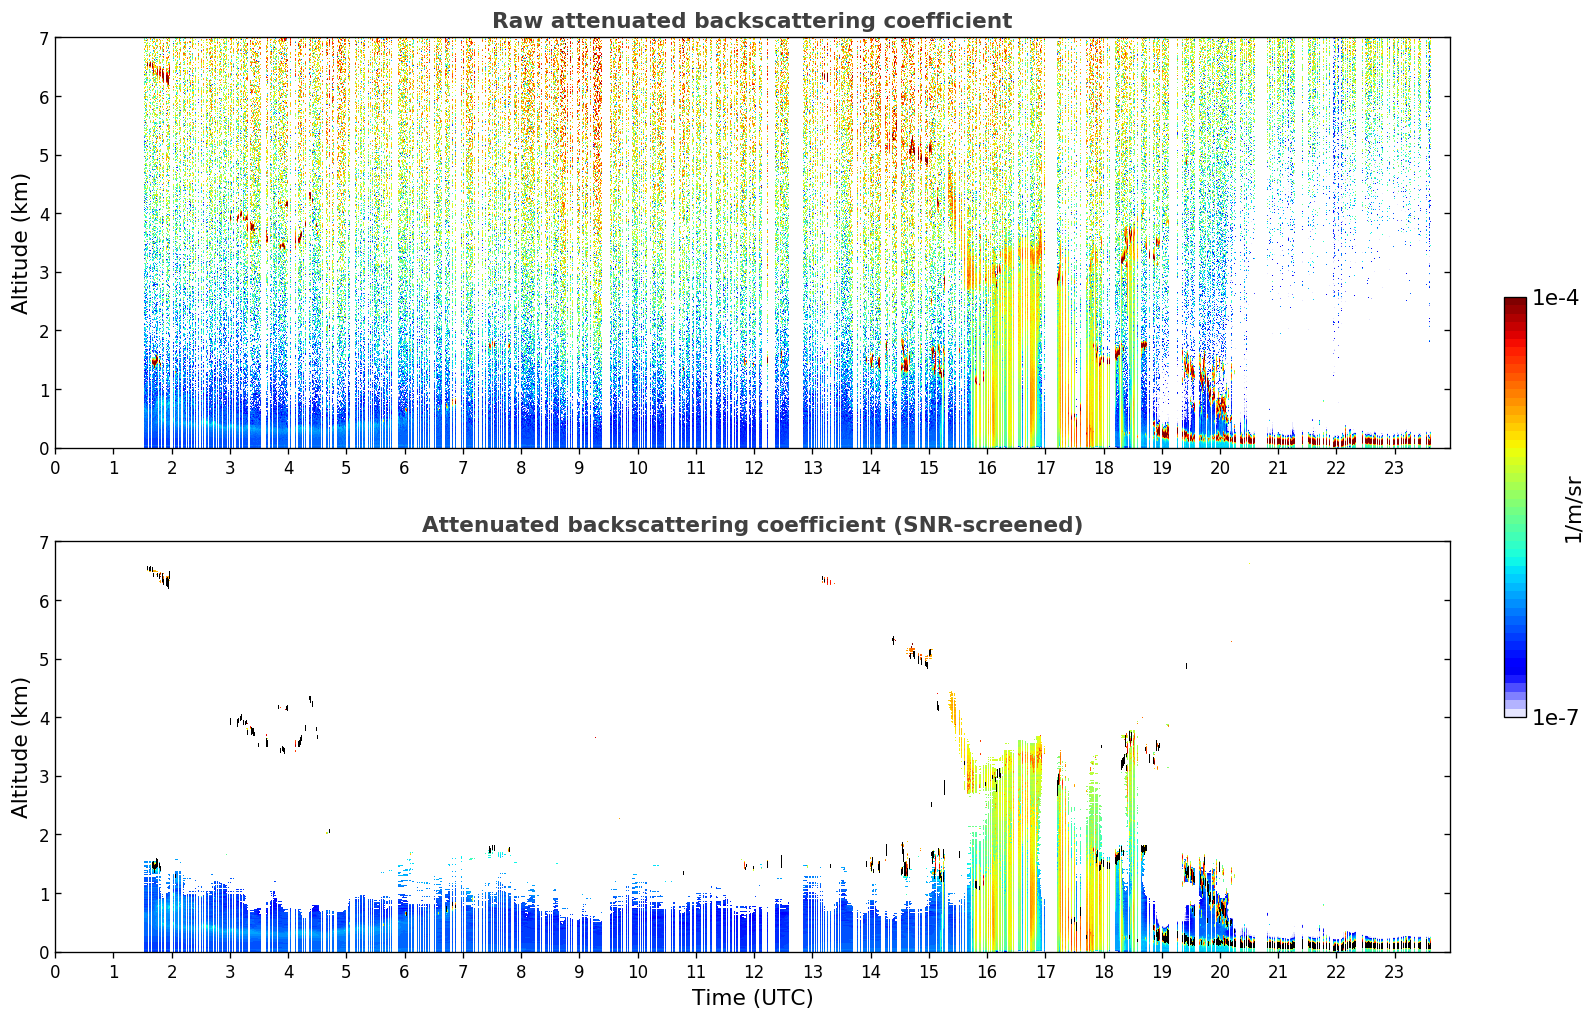Click hour 0 tick label on the bottom plot

(x=55, y=971)
